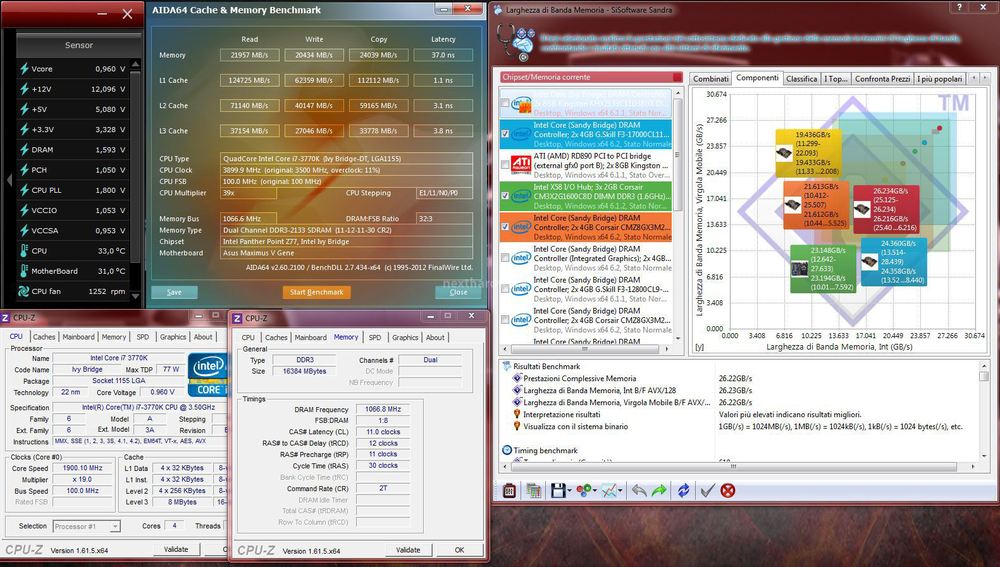
Task: Click the yellow 19.436GB/s chart result box
Action: pos(808,153)
